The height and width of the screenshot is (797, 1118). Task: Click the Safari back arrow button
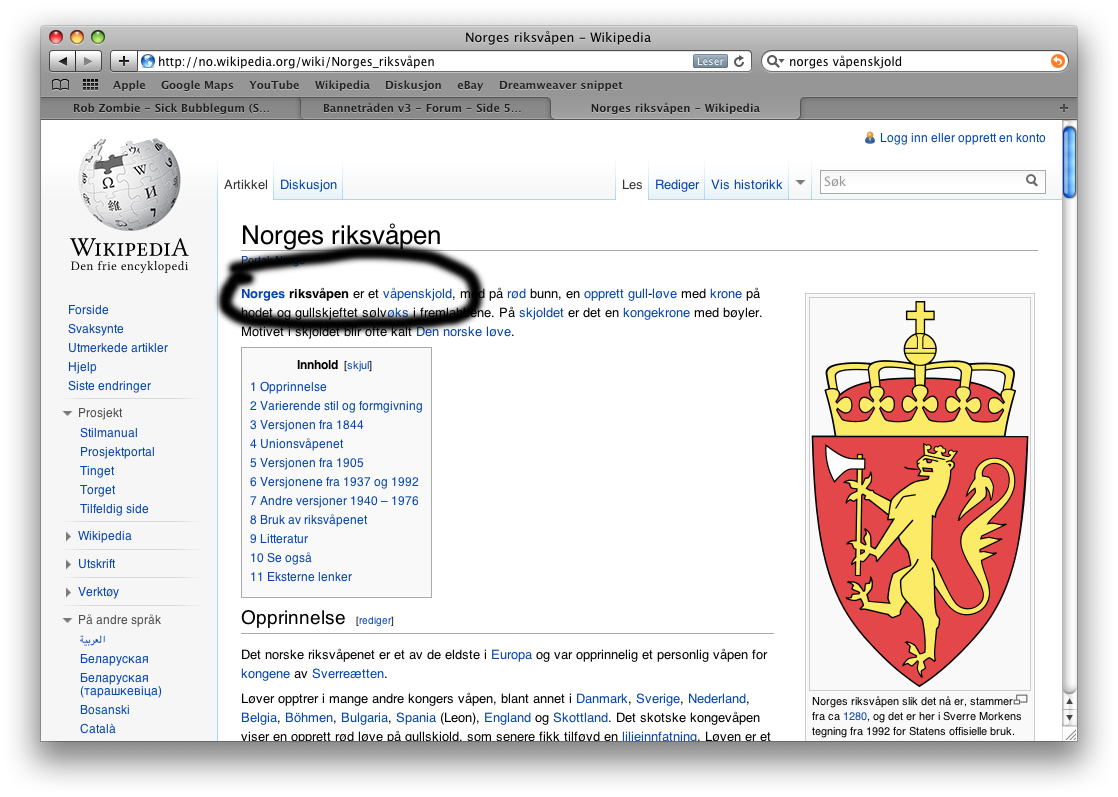coord(63,61)
